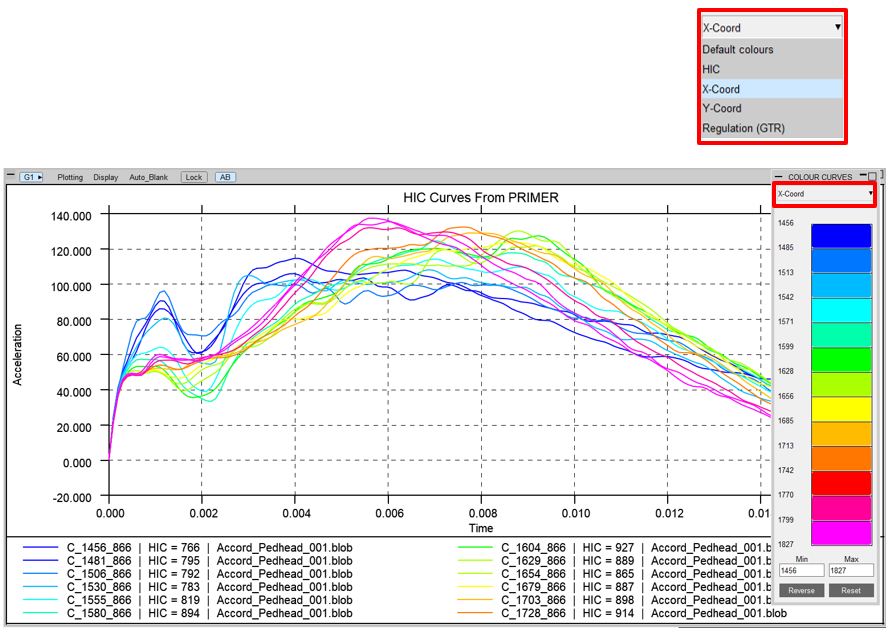The image size is (889, 637).
Task: Click the square undock icon on Colour Curves panel
Action: pyautogui.click(x=872, y=177)
